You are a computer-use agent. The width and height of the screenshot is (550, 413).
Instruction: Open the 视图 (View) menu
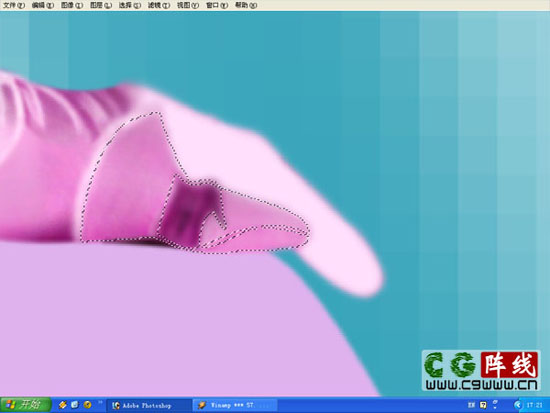[188, 5]
